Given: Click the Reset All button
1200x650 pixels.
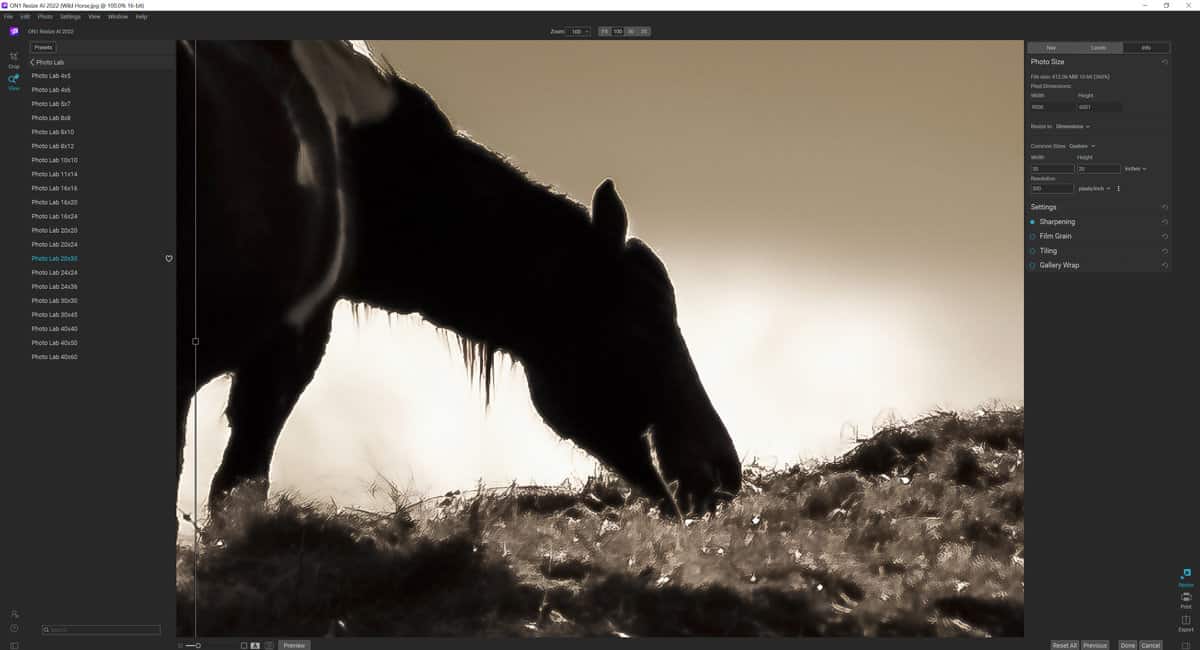Looking at the screenshot, I should (1064, 645).
